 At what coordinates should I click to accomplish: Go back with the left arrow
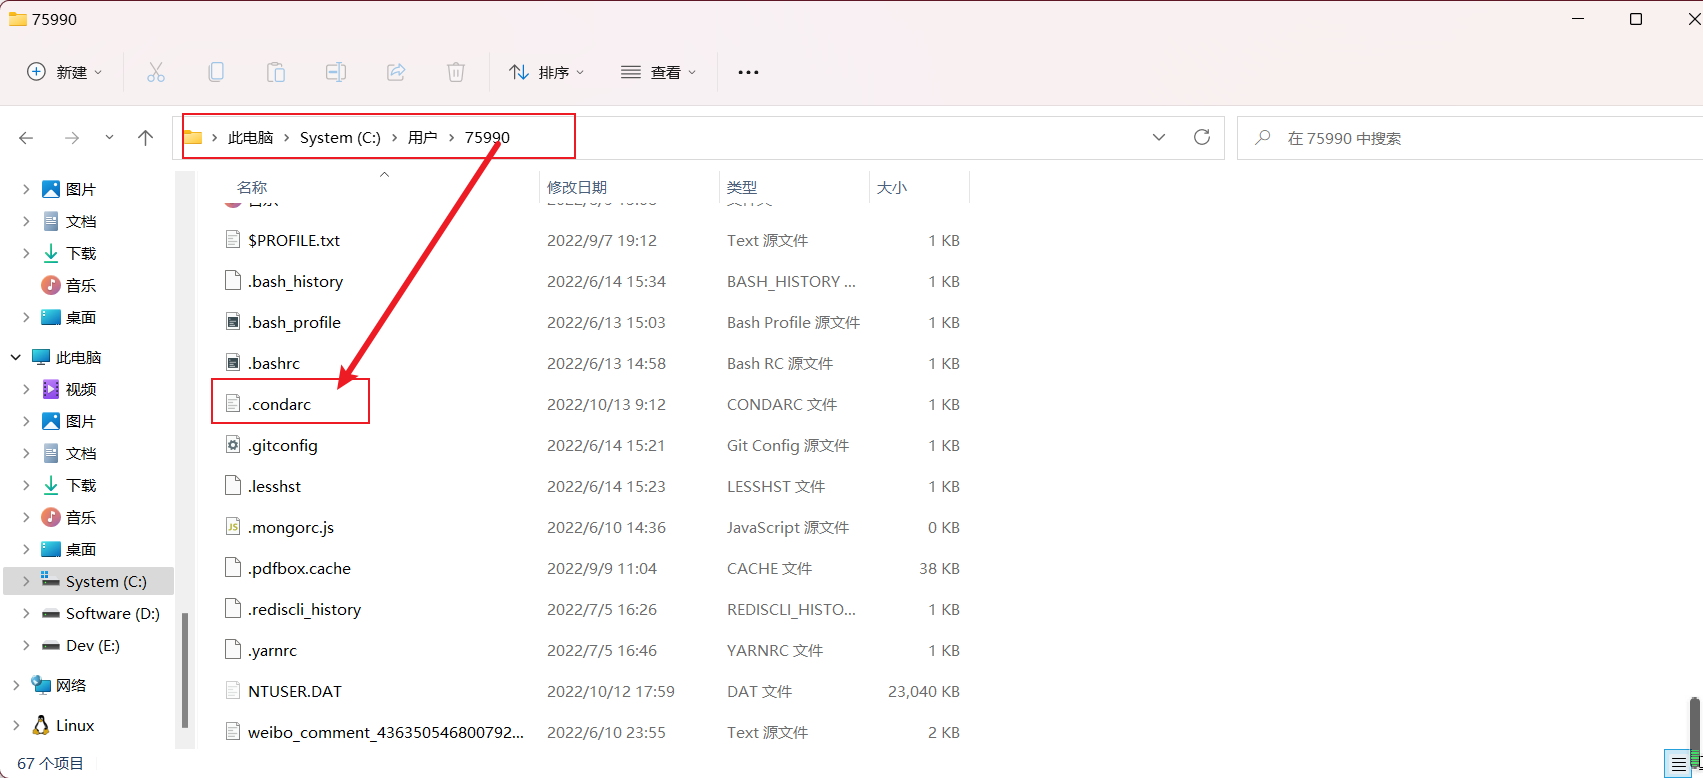26,138
